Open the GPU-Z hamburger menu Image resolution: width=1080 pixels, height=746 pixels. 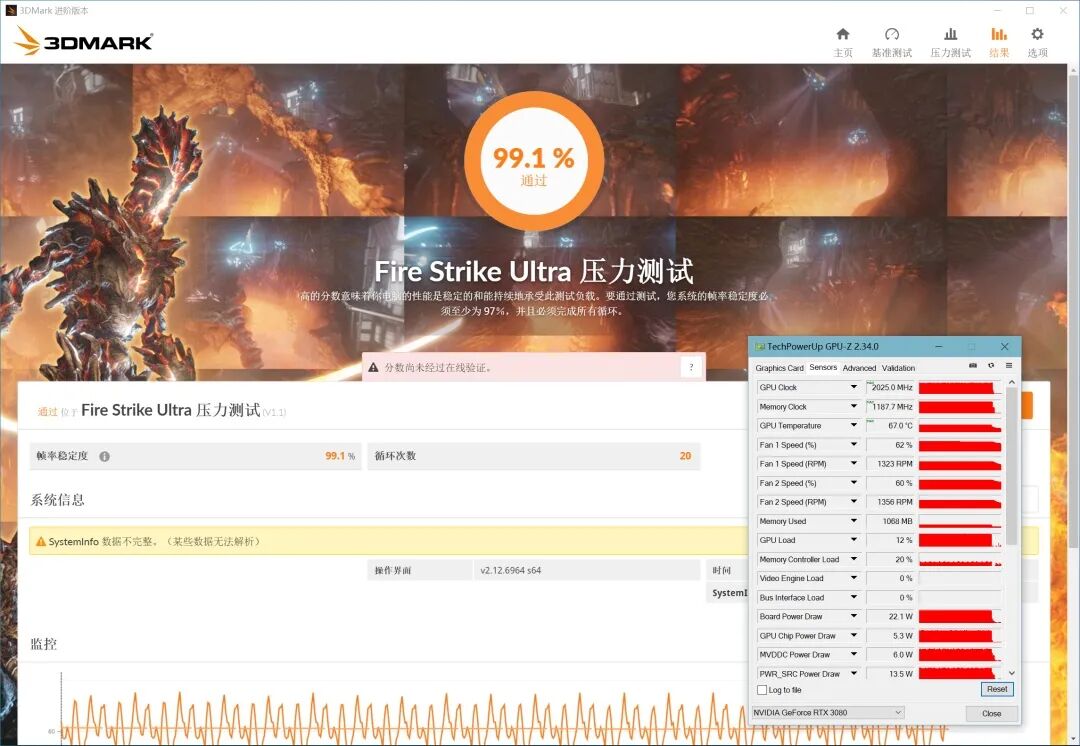[1009, 366]
